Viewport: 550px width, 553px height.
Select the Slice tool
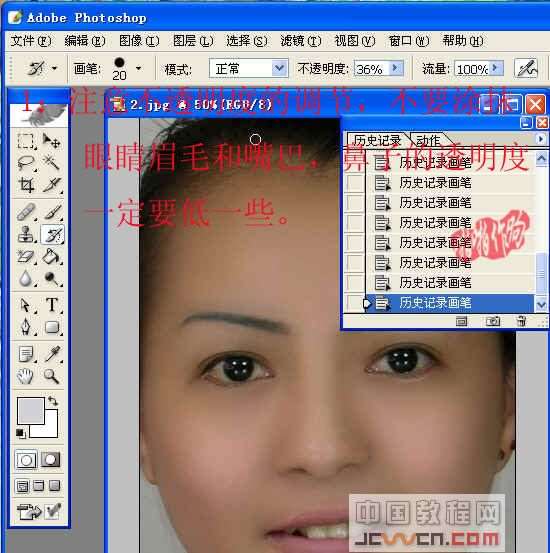52,185
